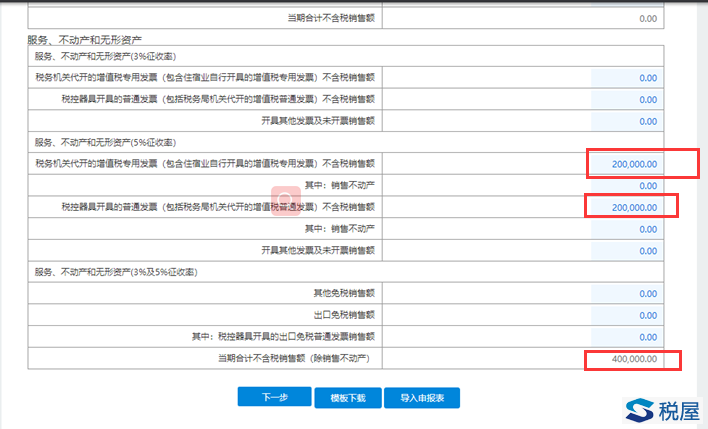Click 其中:税控器具开具的出口免税普通发票销售额 label

(x=284, y=336)
